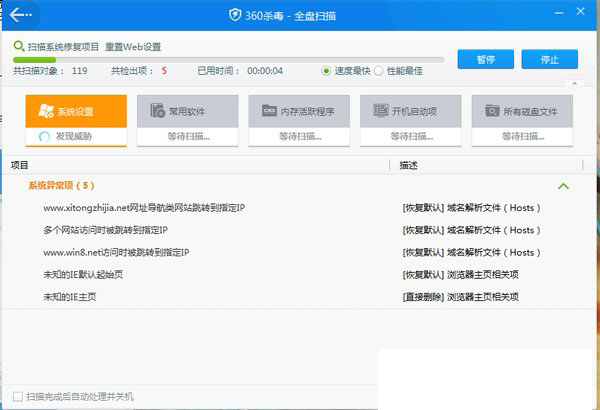This screenshot has width=600, height=410.
Task: Select 系统异常项 (5) group header
Action: click(x=61, y=186)
